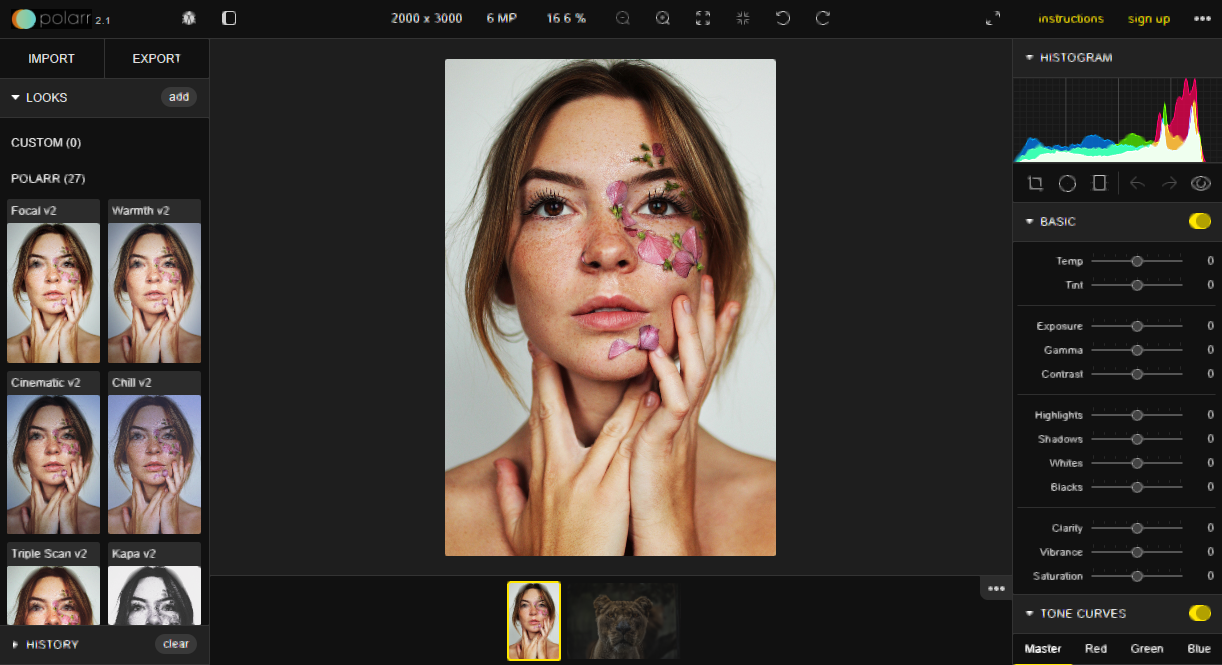Toggle before/after preview eye icon
This screenshot has height=665, width=1222.
pos(1200,183)
